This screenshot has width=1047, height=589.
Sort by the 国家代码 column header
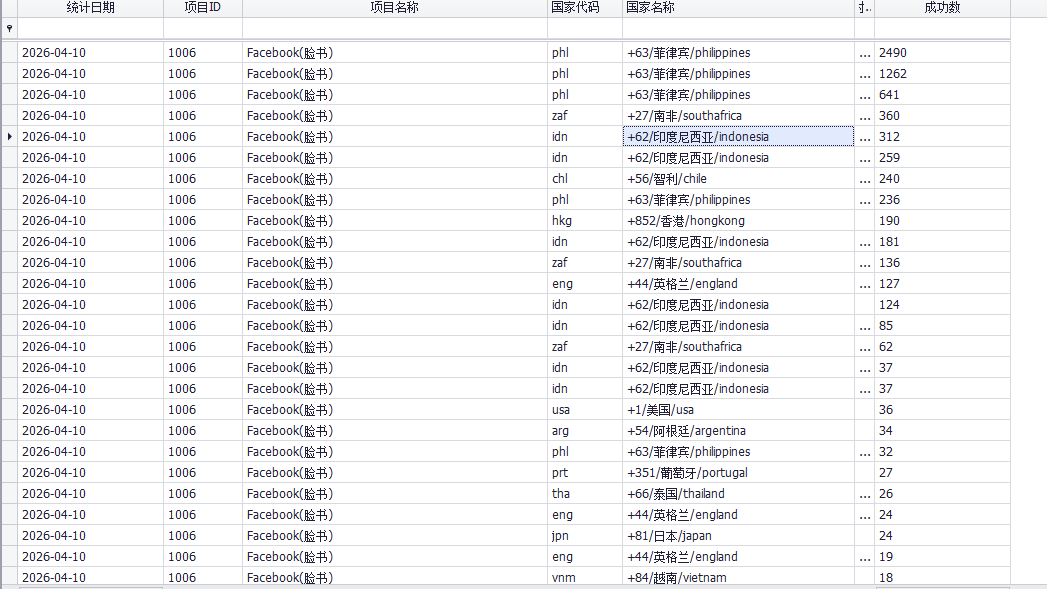click(585, 7)
